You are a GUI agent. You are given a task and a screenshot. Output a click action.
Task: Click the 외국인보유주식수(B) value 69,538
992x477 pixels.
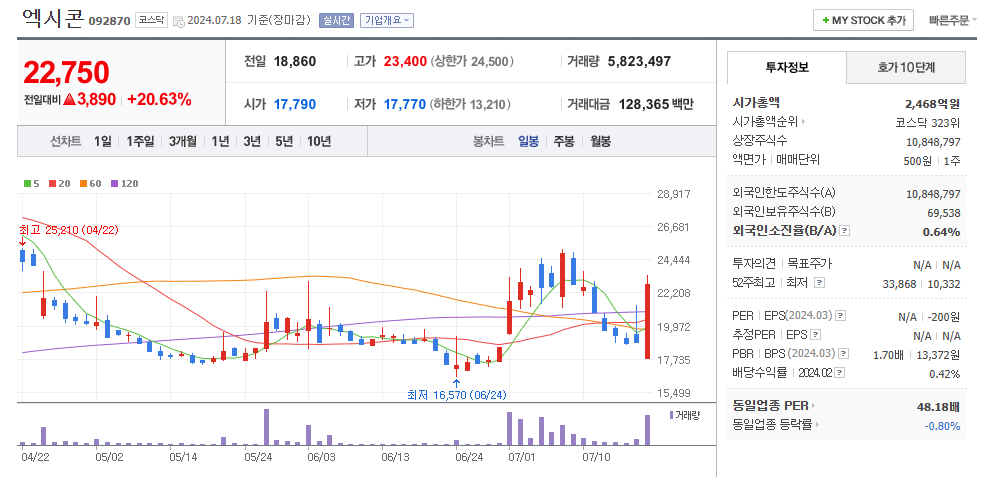click(942, 213)
